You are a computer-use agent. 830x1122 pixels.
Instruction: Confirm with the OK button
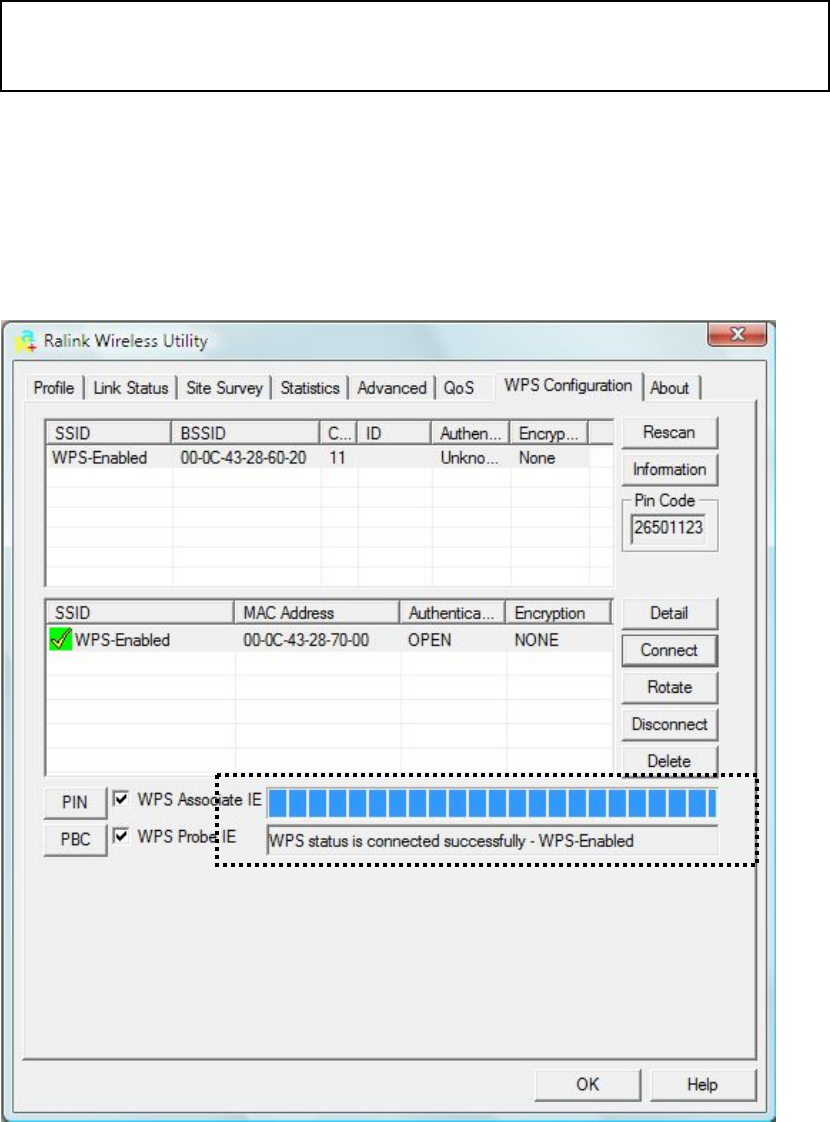(x=587, y=1084)
